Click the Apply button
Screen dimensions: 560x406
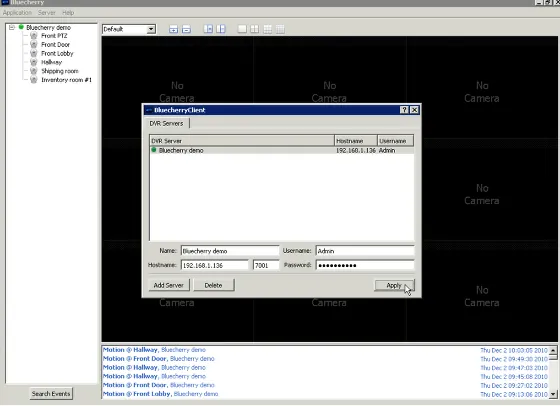click(x=394, y=285)
